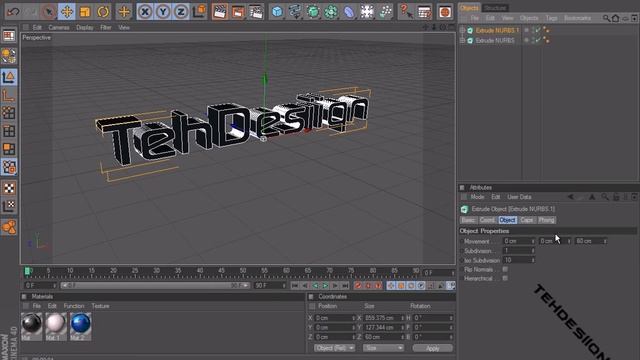Viewport: 640px width, 360px height.
Task: Add a cube primitive object
Action: 277,12
